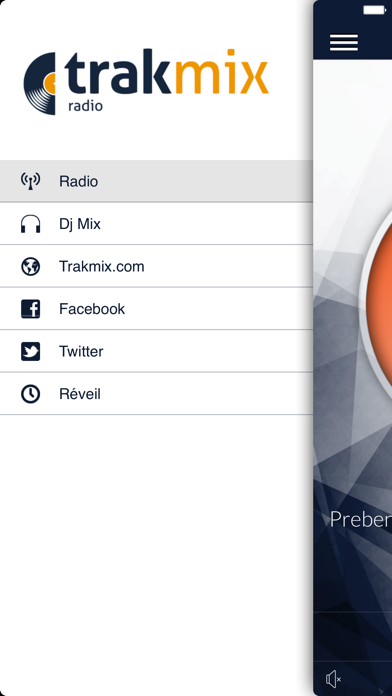Screen dimensions: 392x696
Task: Open the Trakmix.com website link
Action: click(x=156, y=266)
